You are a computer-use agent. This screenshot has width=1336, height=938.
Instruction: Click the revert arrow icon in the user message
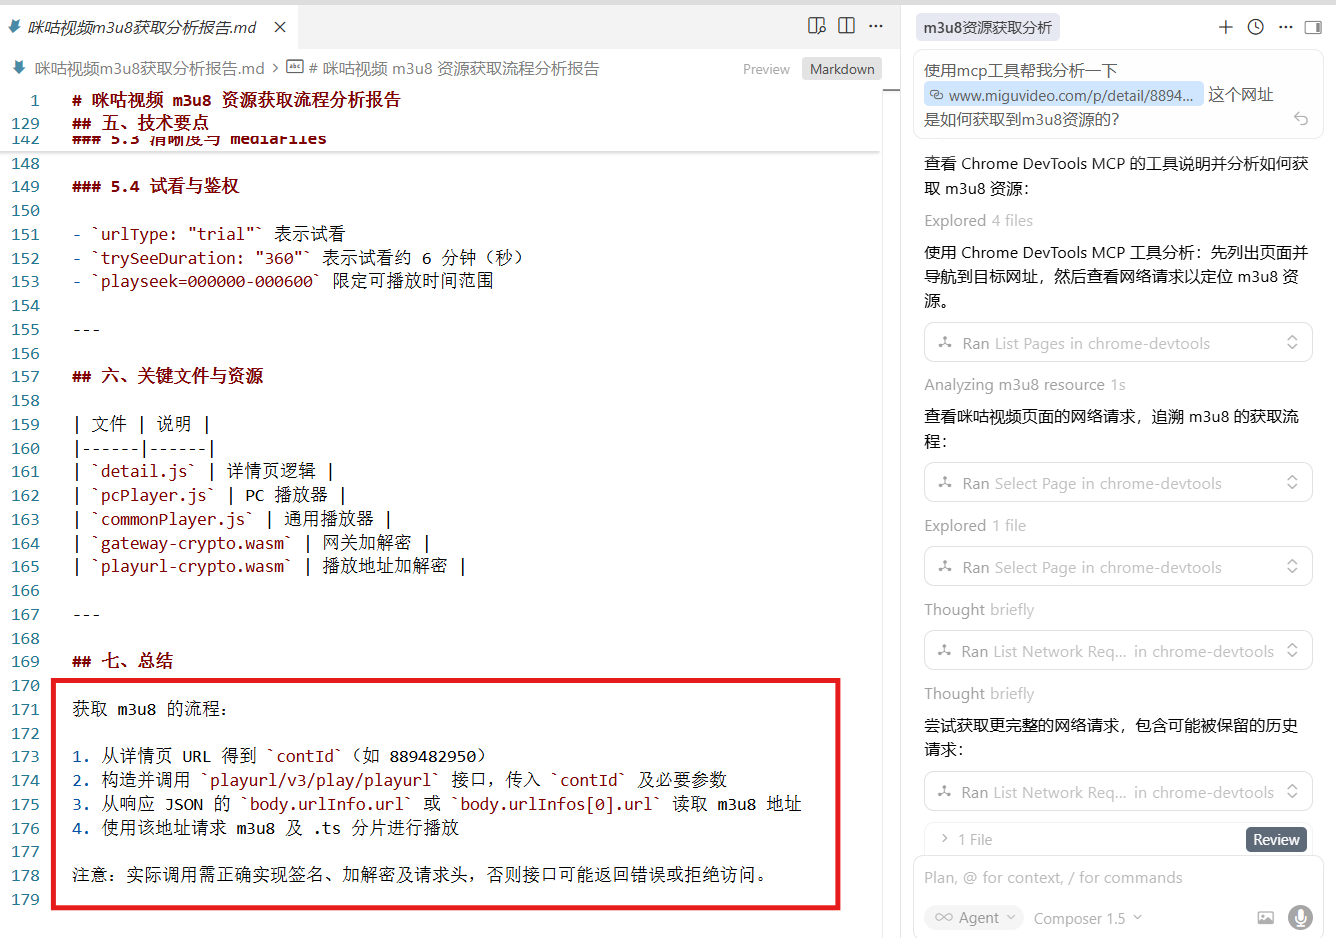[1301, 119]
